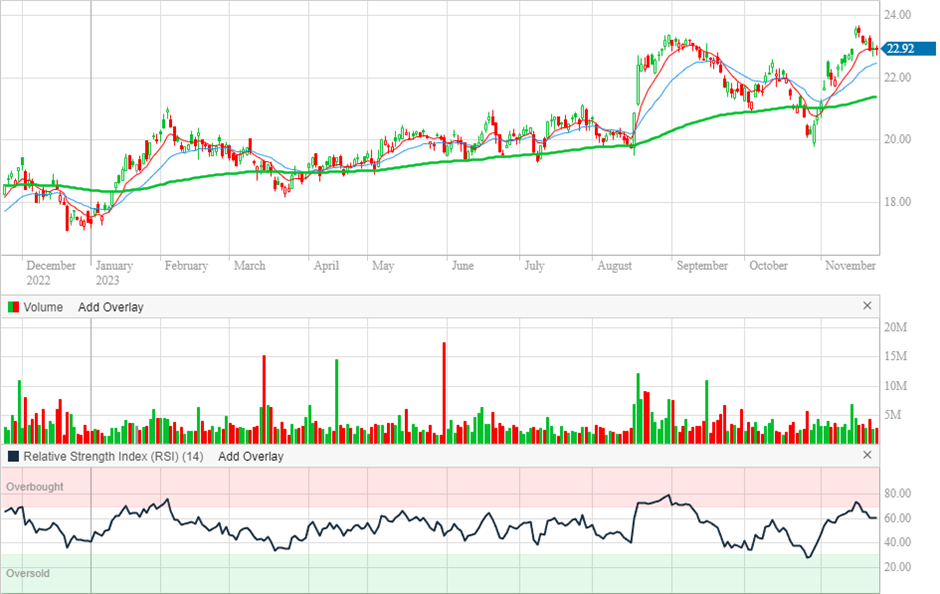Viewport: 940px width, 594px height.
Task: Add Overlay to the Volume panel
Action: [110, 307]
